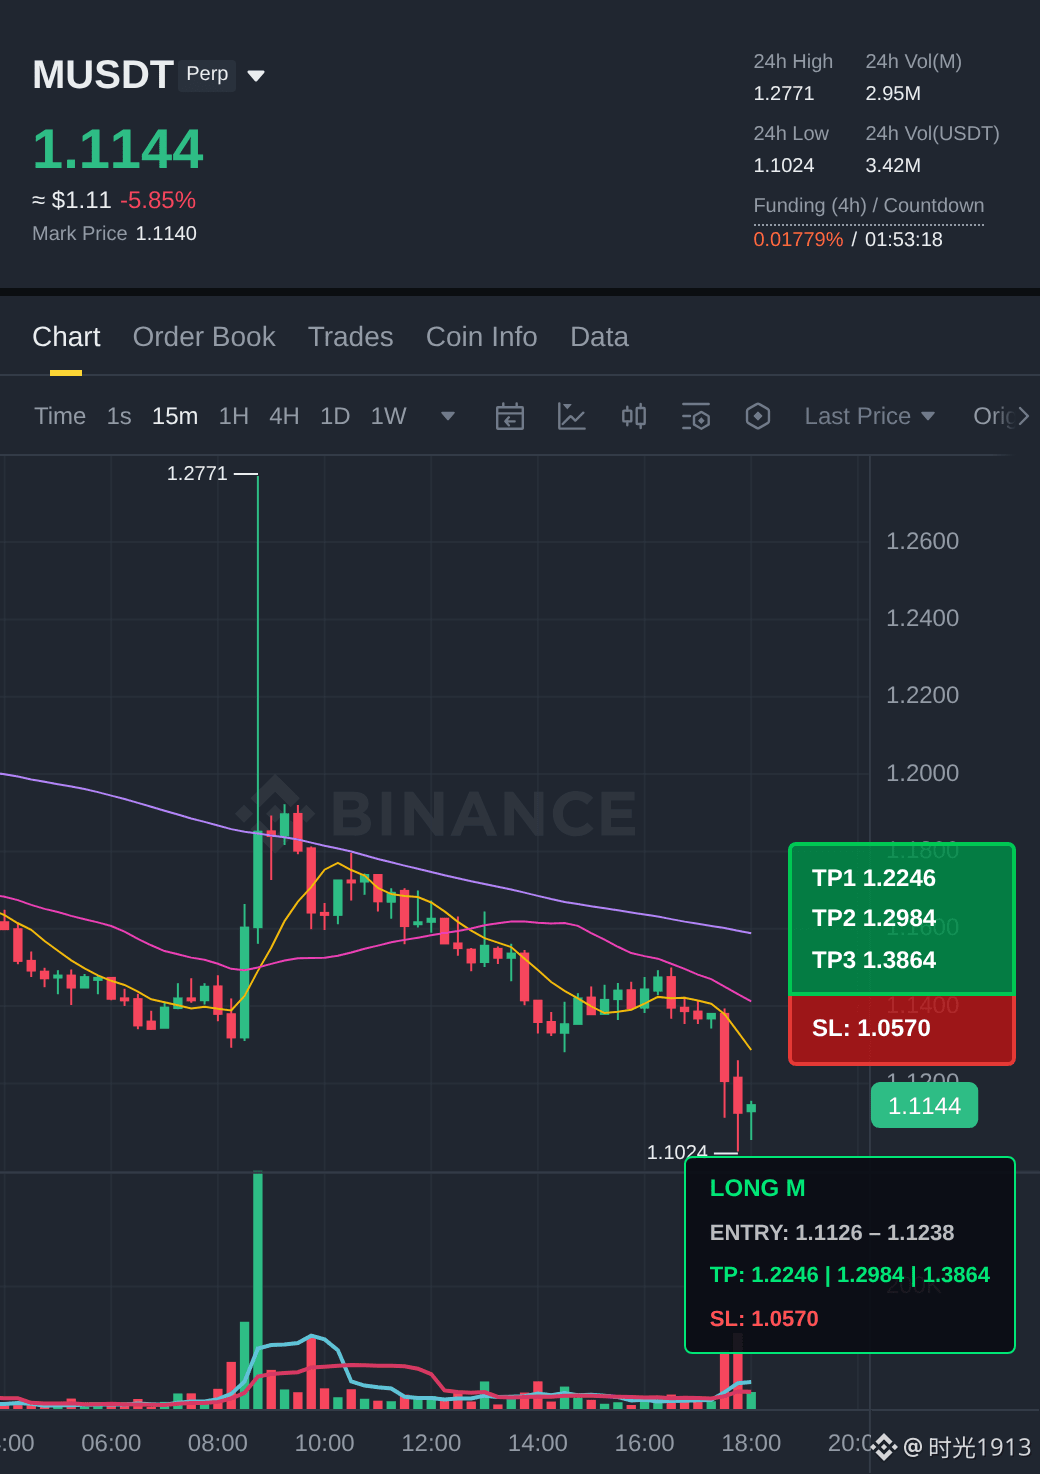Select the 1H chart interval
Viewport: 1040px width, 1474px height.
click(234, 416)
